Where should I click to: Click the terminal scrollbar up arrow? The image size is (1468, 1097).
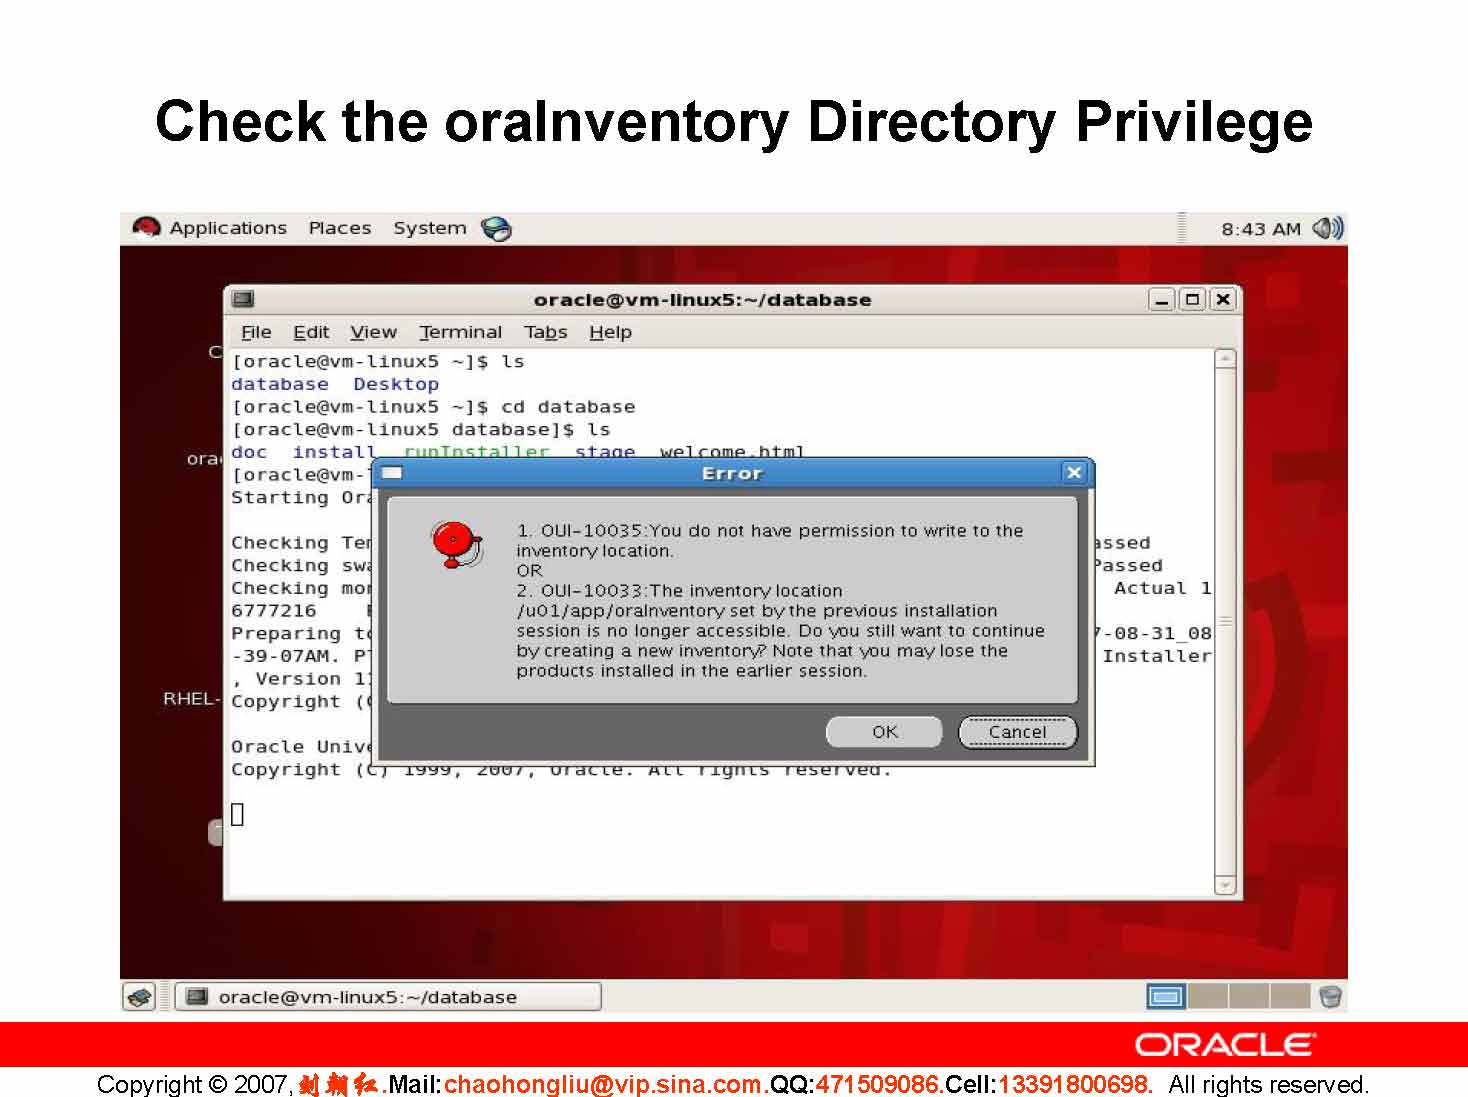1225,358
